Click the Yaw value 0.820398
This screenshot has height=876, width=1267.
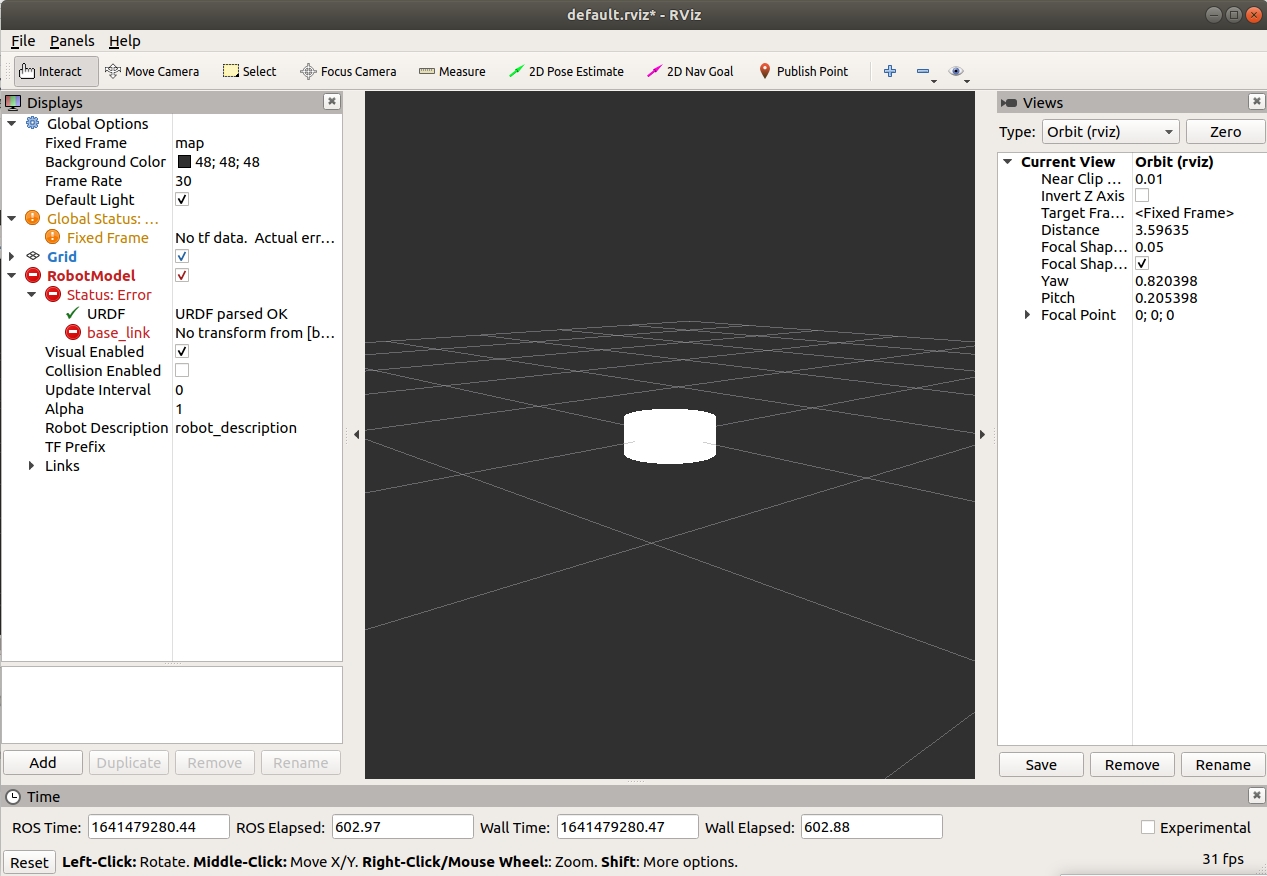pos(1166,281)
